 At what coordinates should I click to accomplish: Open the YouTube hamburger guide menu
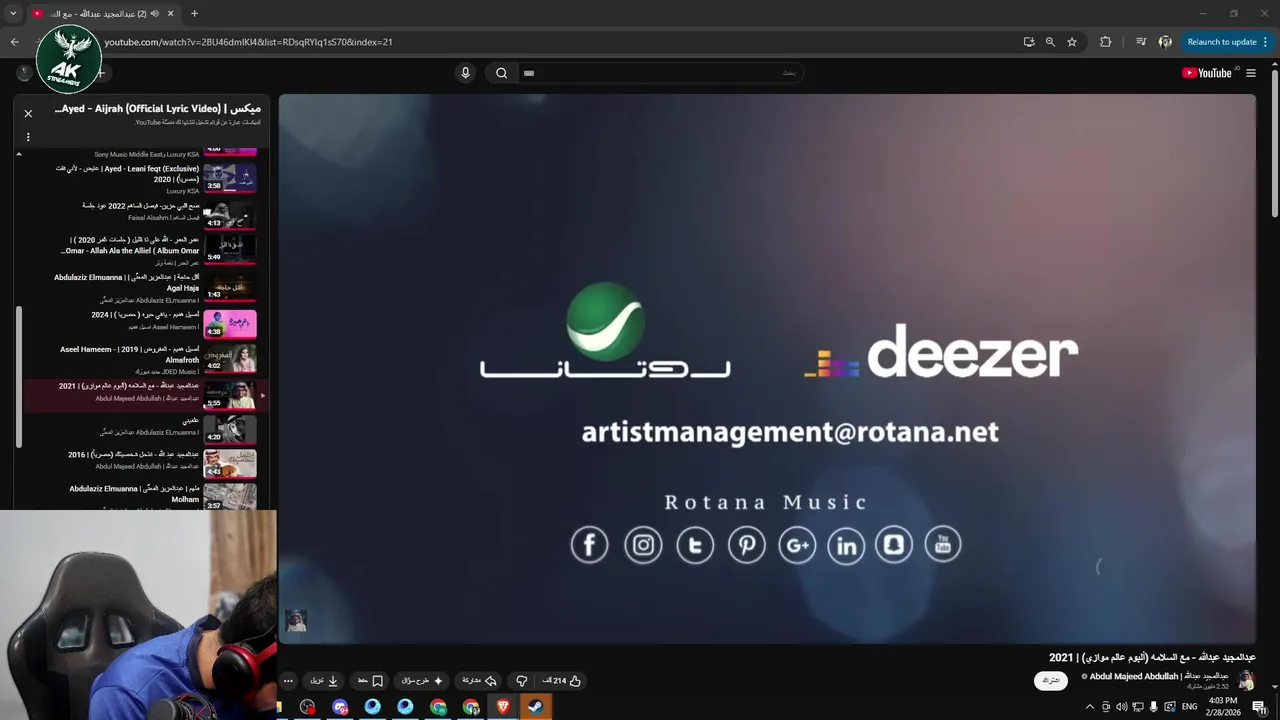pos(1250,73)
